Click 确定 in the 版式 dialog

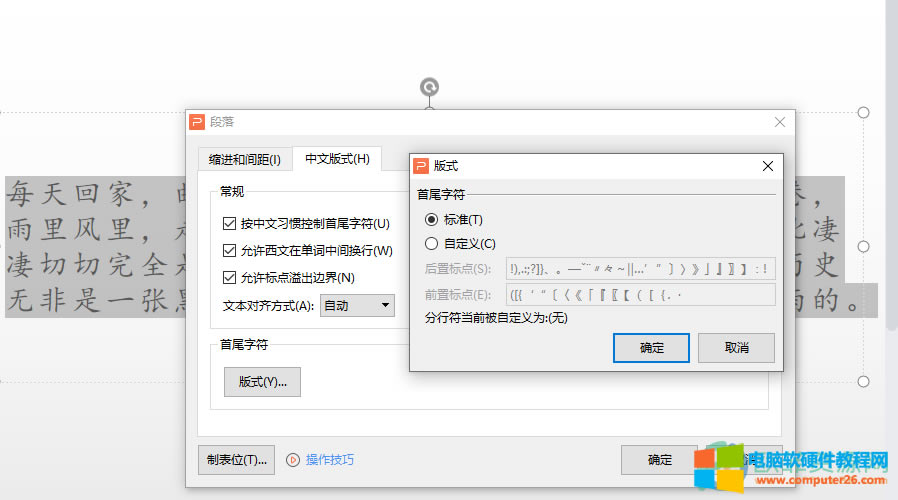pos(651,348)
